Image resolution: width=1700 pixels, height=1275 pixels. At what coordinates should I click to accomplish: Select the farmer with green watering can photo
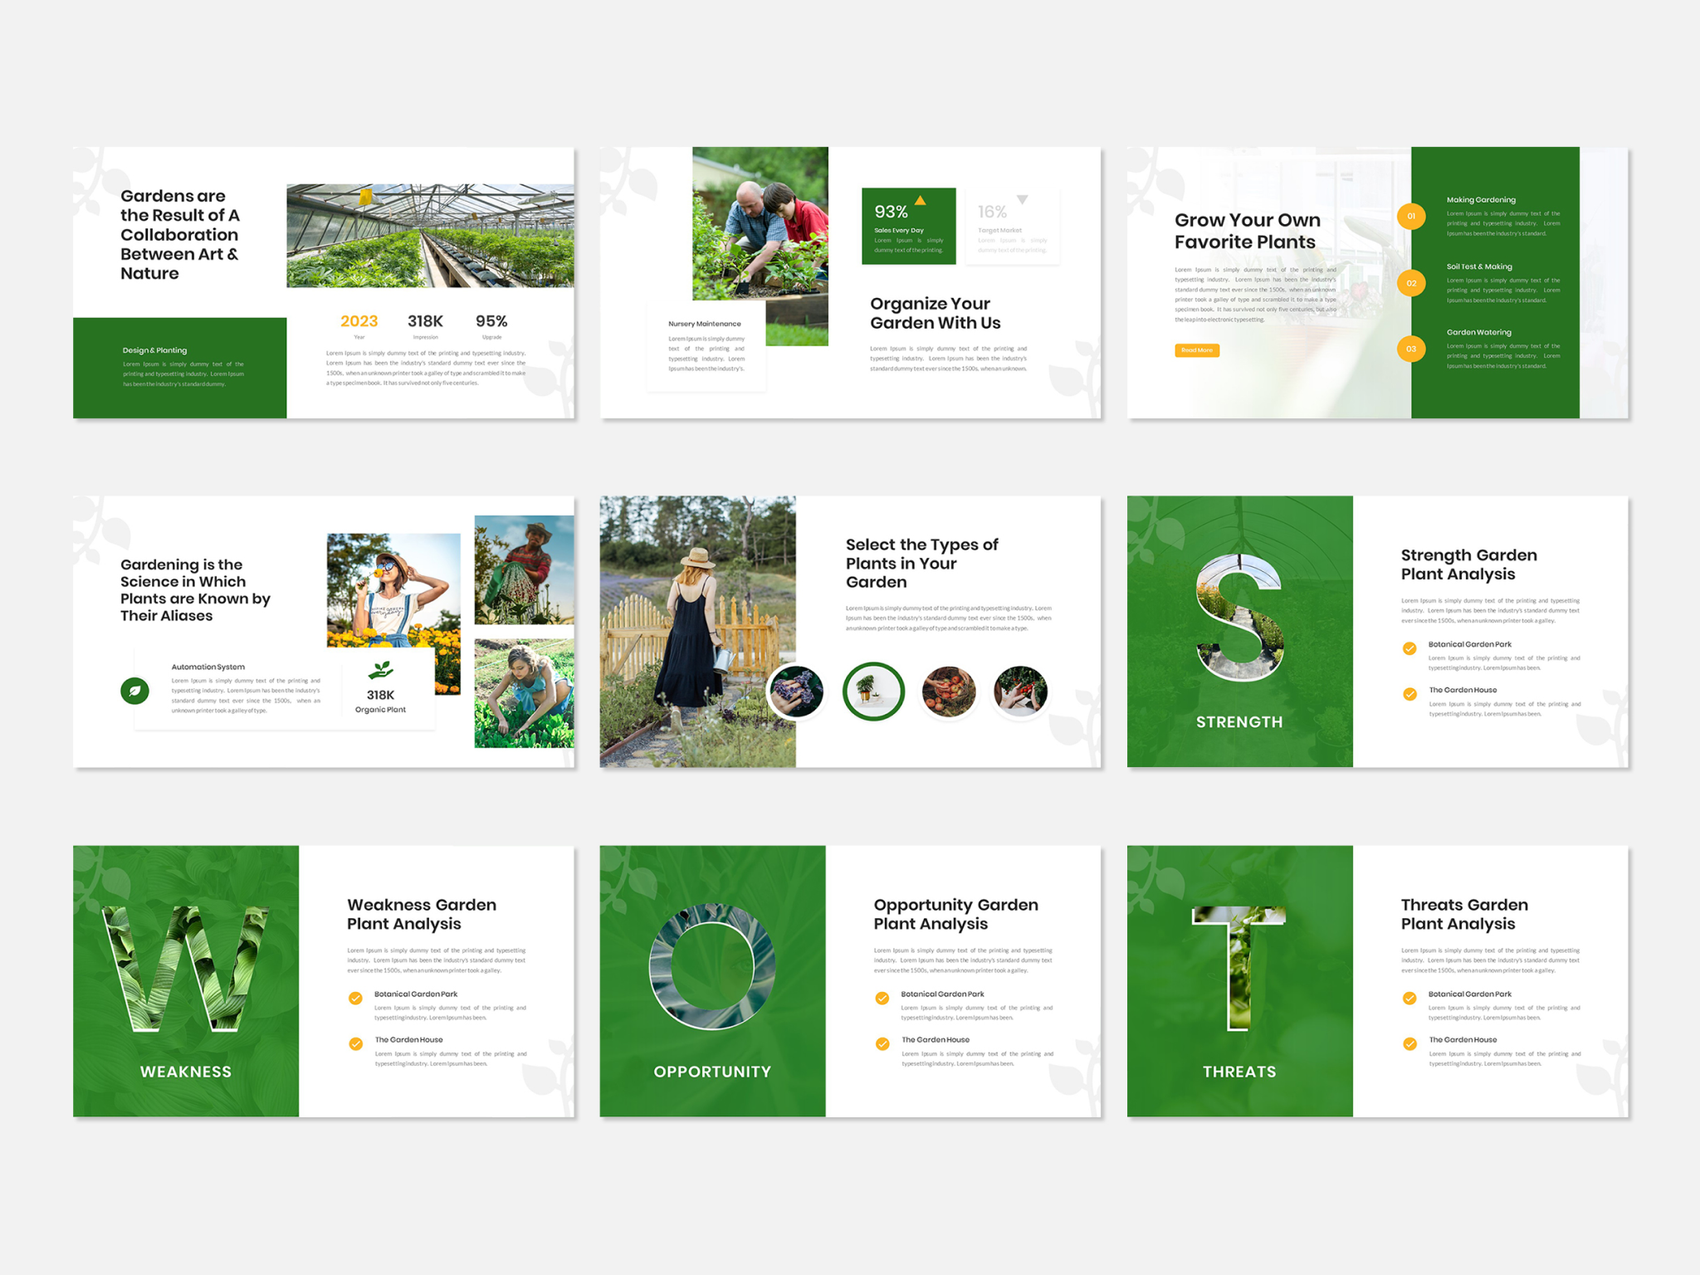(x=524, y=570)
